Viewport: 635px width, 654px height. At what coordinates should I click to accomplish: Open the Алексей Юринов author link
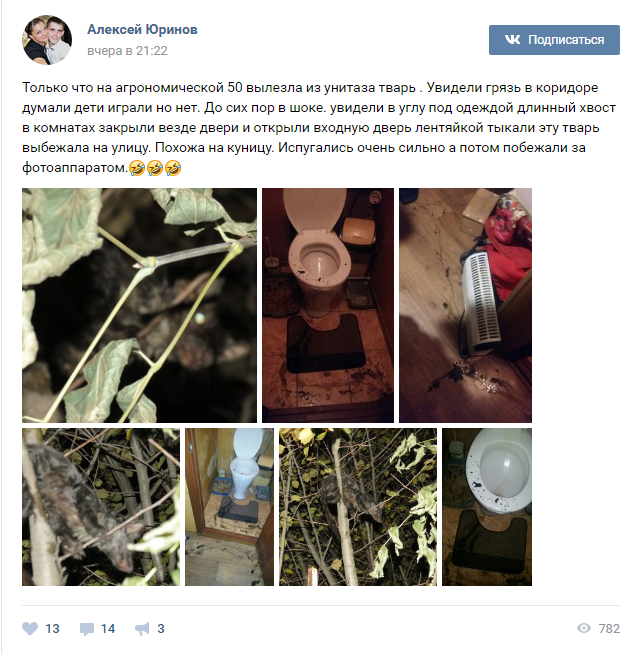142,29
